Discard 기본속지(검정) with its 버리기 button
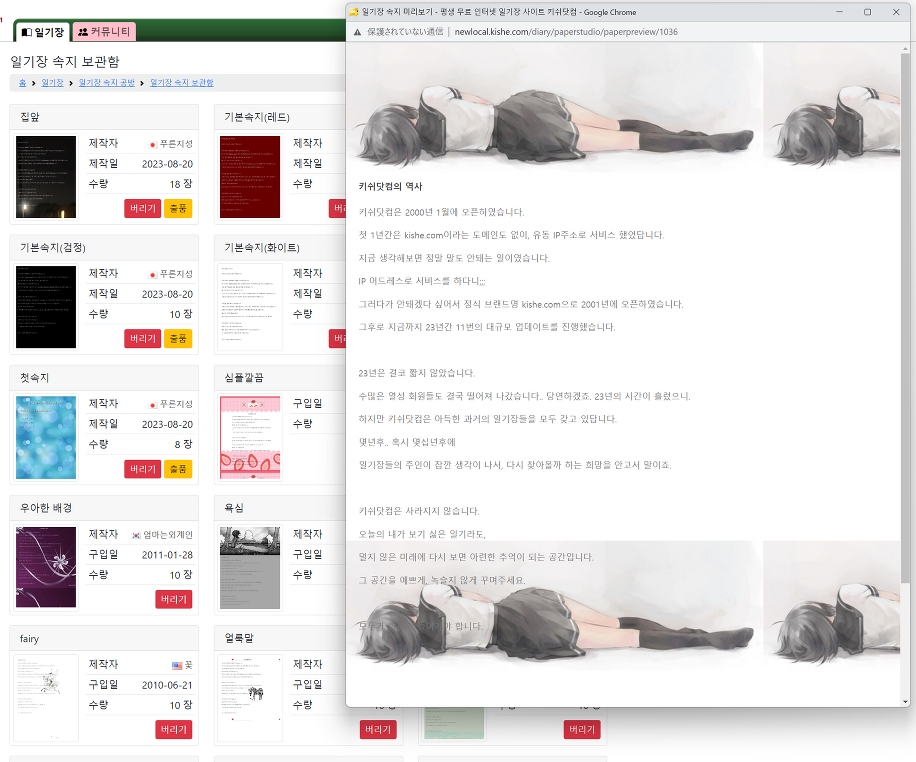Viewport: 916px width, 762px height. click(x=143, y=339)
